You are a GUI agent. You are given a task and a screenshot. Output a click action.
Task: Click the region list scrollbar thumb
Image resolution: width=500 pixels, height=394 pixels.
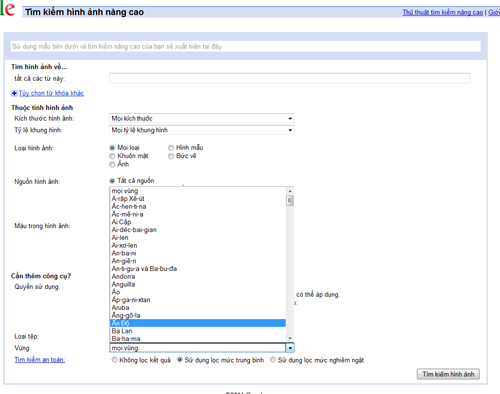[x=290, y=201]
